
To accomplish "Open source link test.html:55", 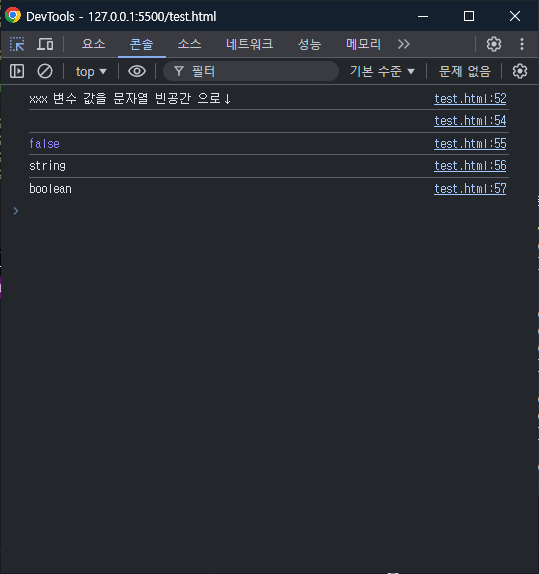I will click(x=470, y=144).
